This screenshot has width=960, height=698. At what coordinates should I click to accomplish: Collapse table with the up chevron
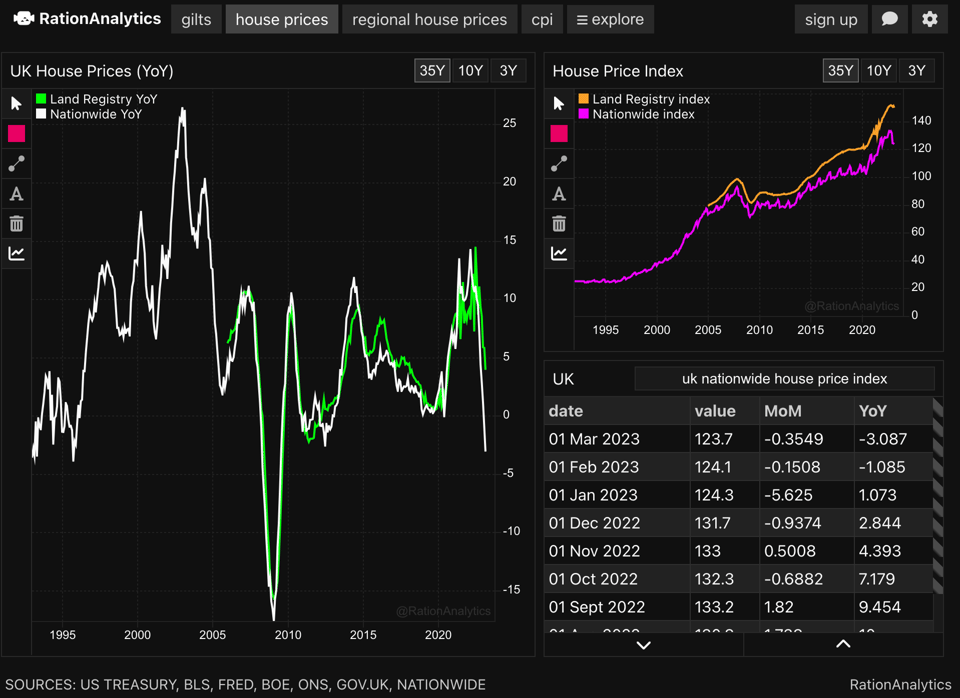(x=843, y=645)
